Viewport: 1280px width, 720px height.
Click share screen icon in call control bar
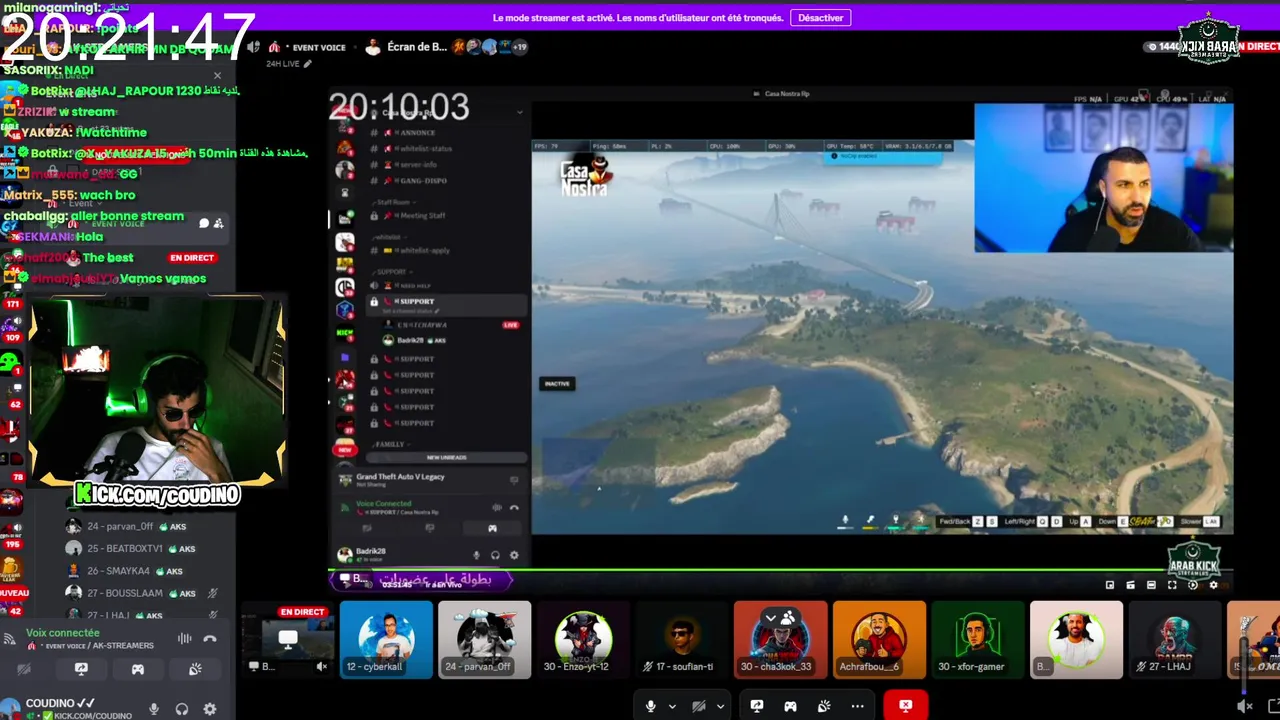click(757, 706)
